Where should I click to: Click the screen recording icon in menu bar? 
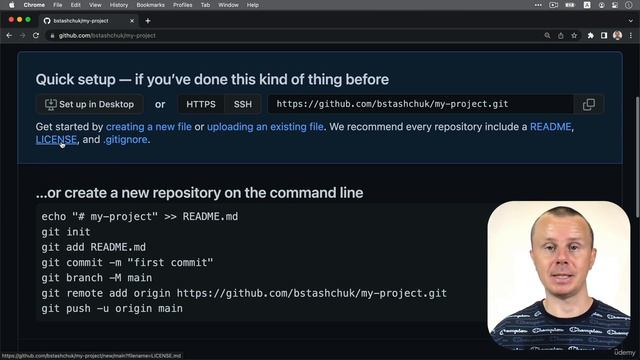click(553, 5)
